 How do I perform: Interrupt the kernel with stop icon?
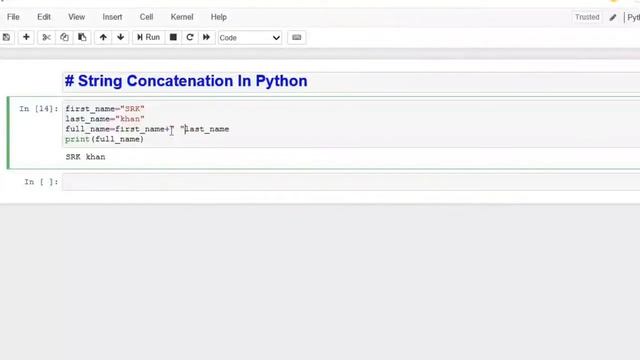[173, 38]
